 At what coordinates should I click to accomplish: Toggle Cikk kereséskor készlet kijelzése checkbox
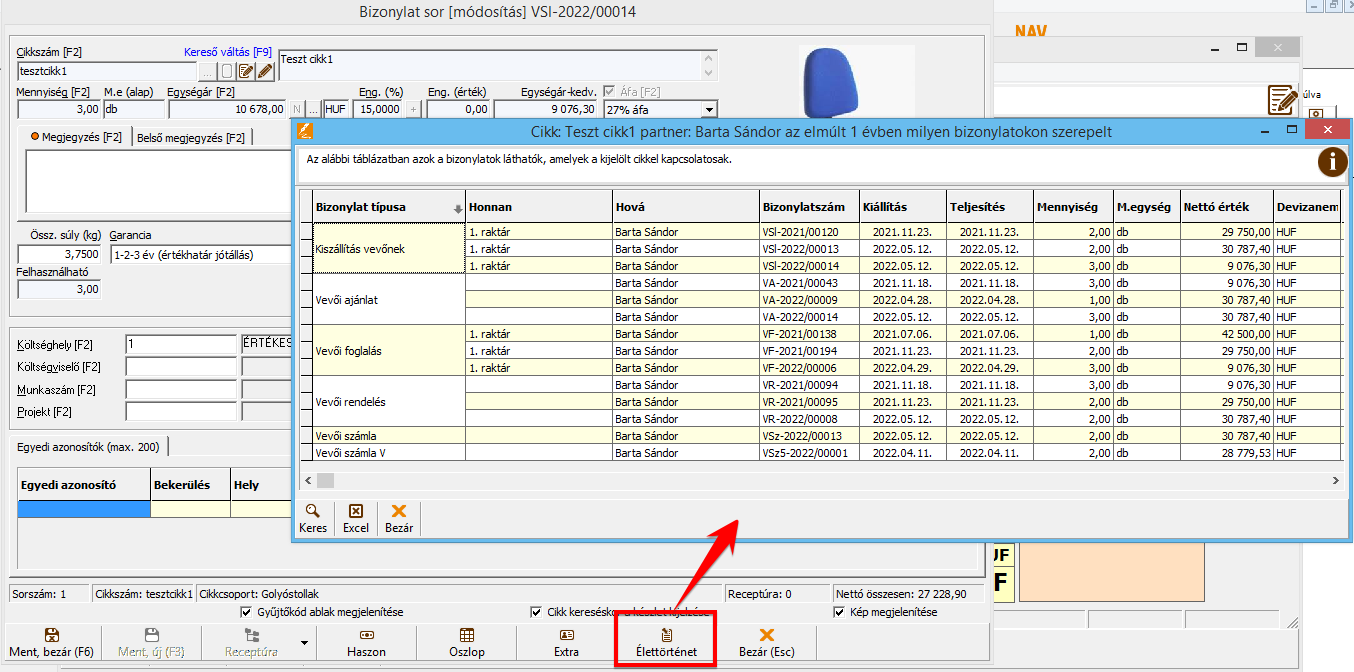537,612
